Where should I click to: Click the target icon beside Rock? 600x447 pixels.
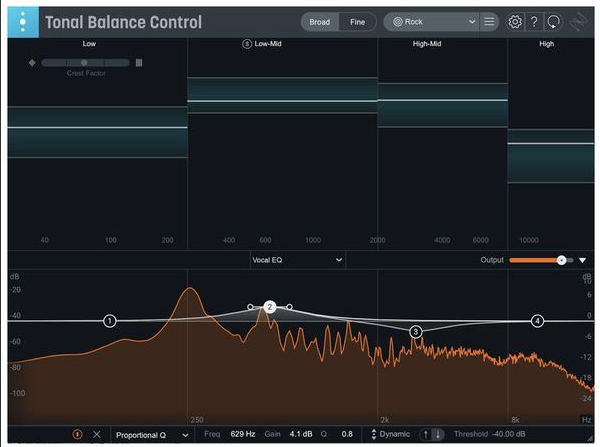point(398,22)
